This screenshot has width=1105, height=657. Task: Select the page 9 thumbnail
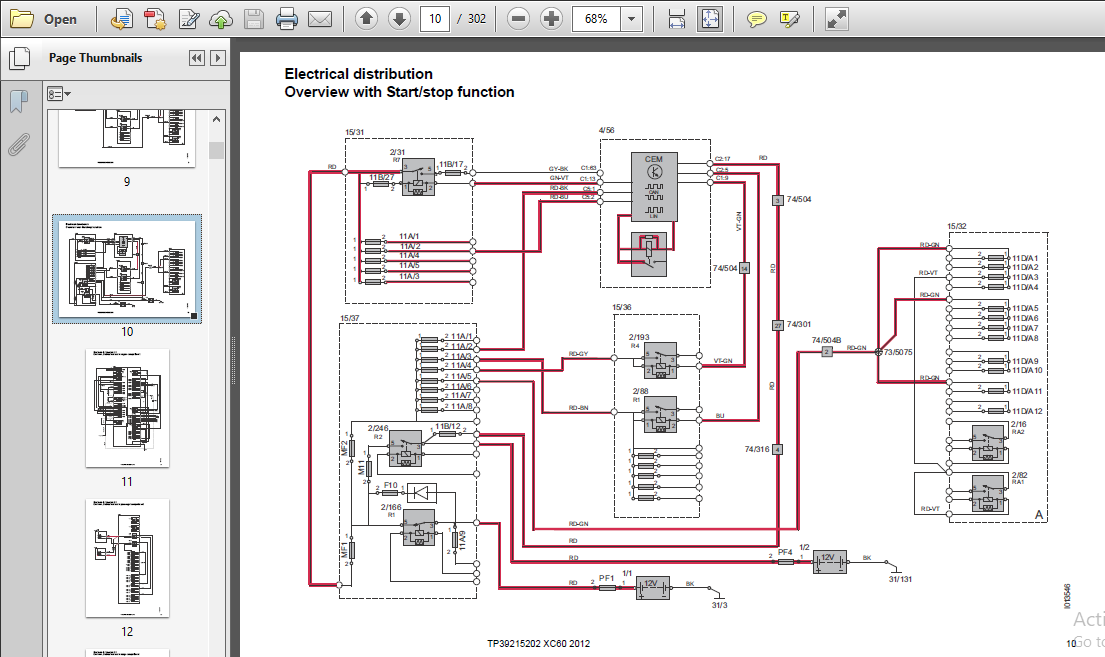click(x=127, y=139)
